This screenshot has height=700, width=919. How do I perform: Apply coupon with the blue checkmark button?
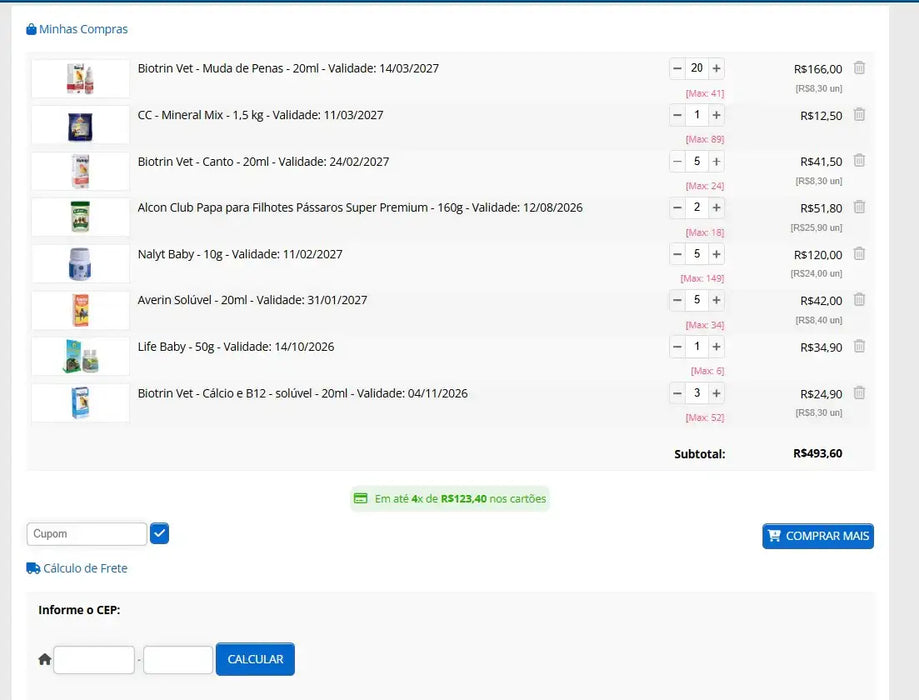tap(160, 534)
